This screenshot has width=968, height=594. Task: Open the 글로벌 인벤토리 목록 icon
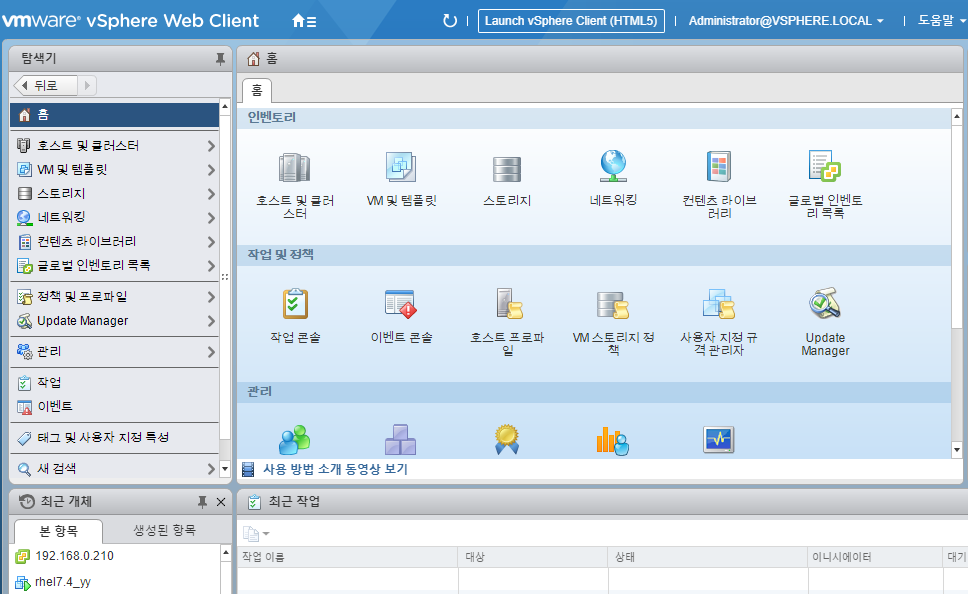point(825,165)
